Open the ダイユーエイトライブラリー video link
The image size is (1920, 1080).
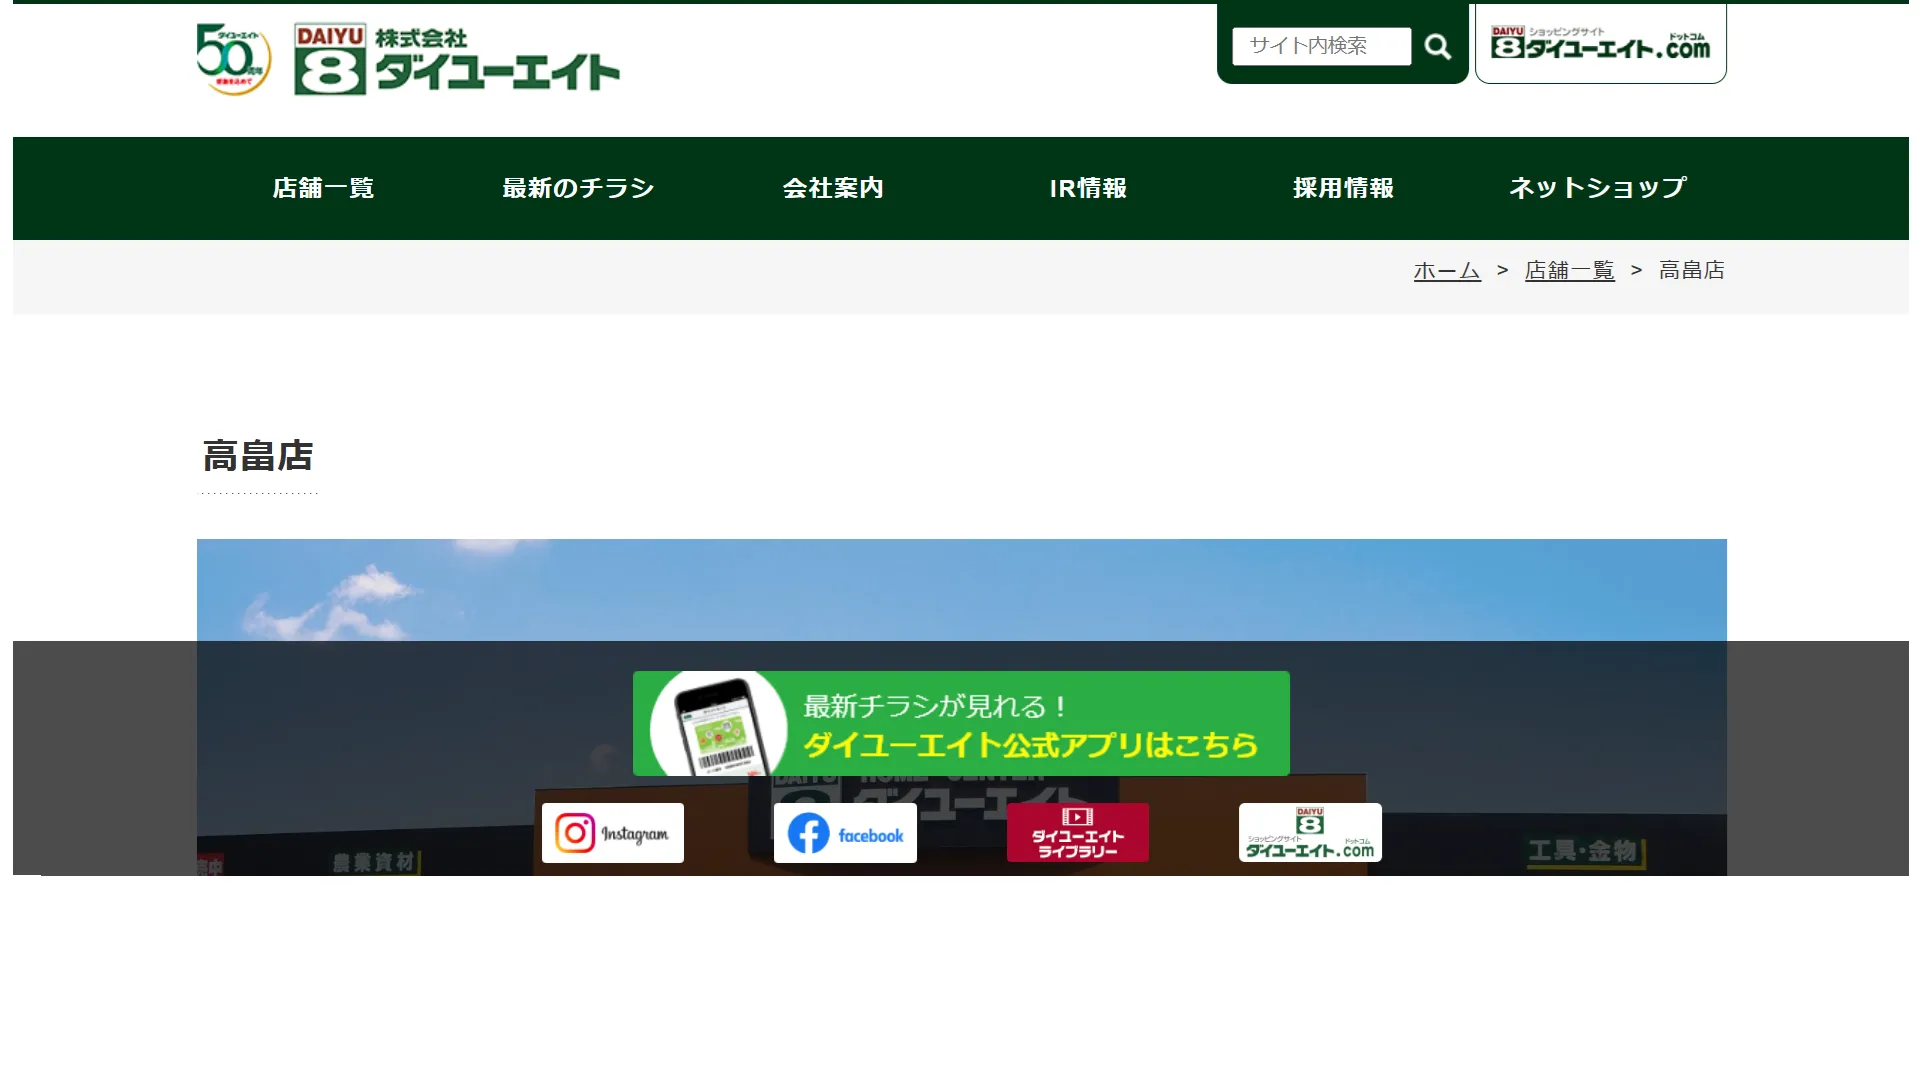1077,833
